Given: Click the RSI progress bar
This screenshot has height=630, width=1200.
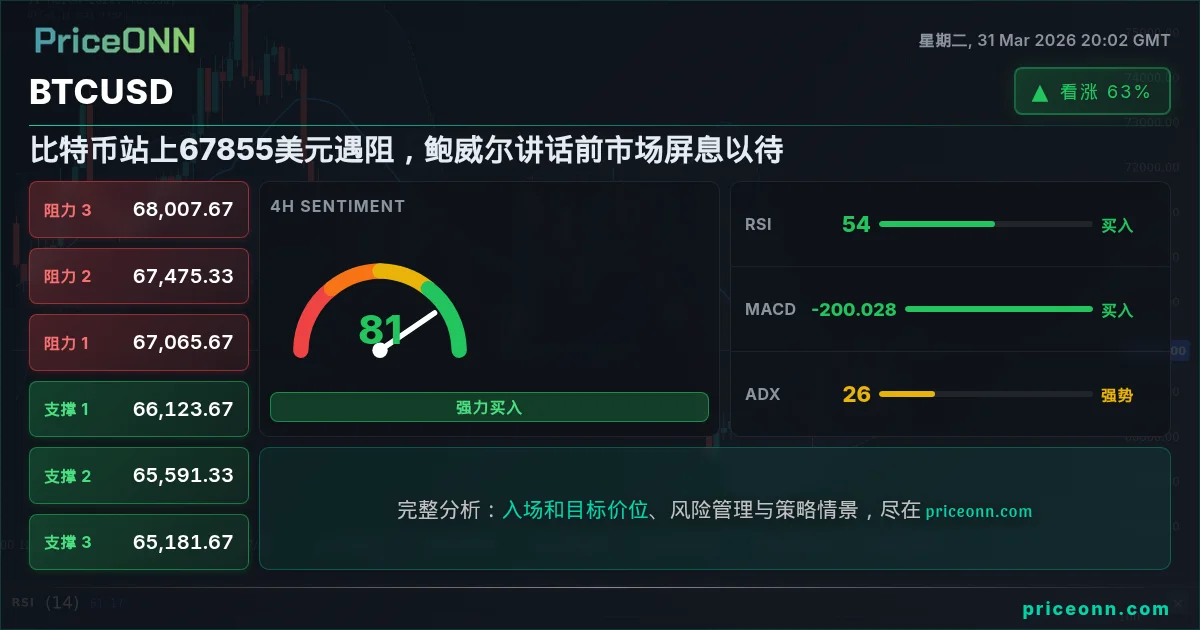Looking at the screenshot, I should click(985, 224).
